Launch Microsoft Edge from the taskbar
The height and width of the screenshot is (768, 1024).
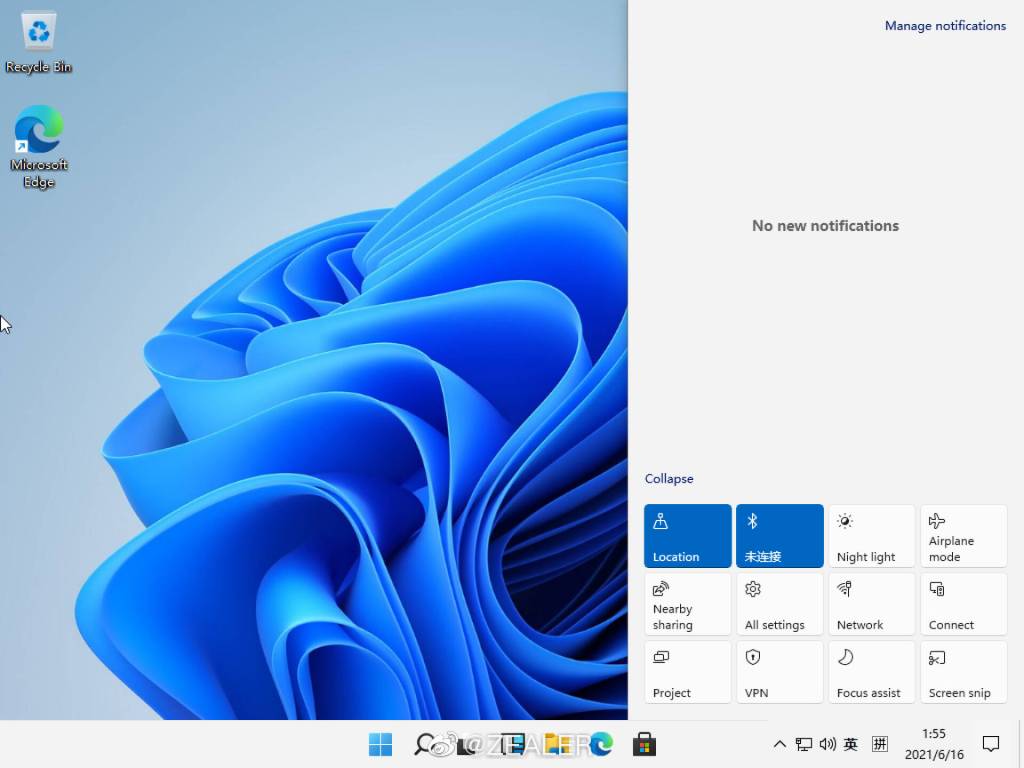[x=601, y=744]
